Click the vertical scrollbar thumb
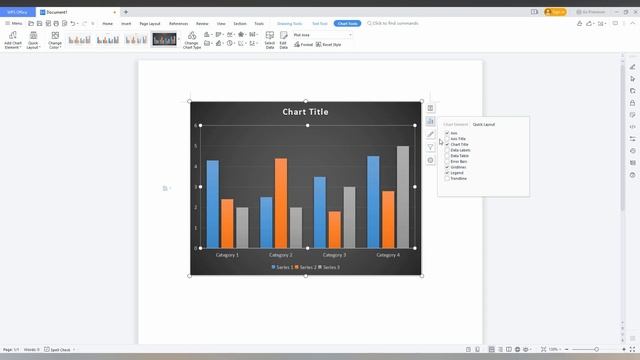Screen dimensions: 640x360 (622, 137)
